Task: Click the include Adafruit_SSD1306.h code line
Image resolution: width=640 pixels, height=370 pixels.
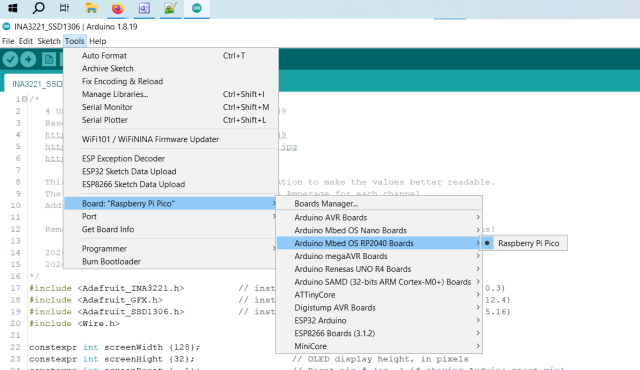Action: coord(107,312)
